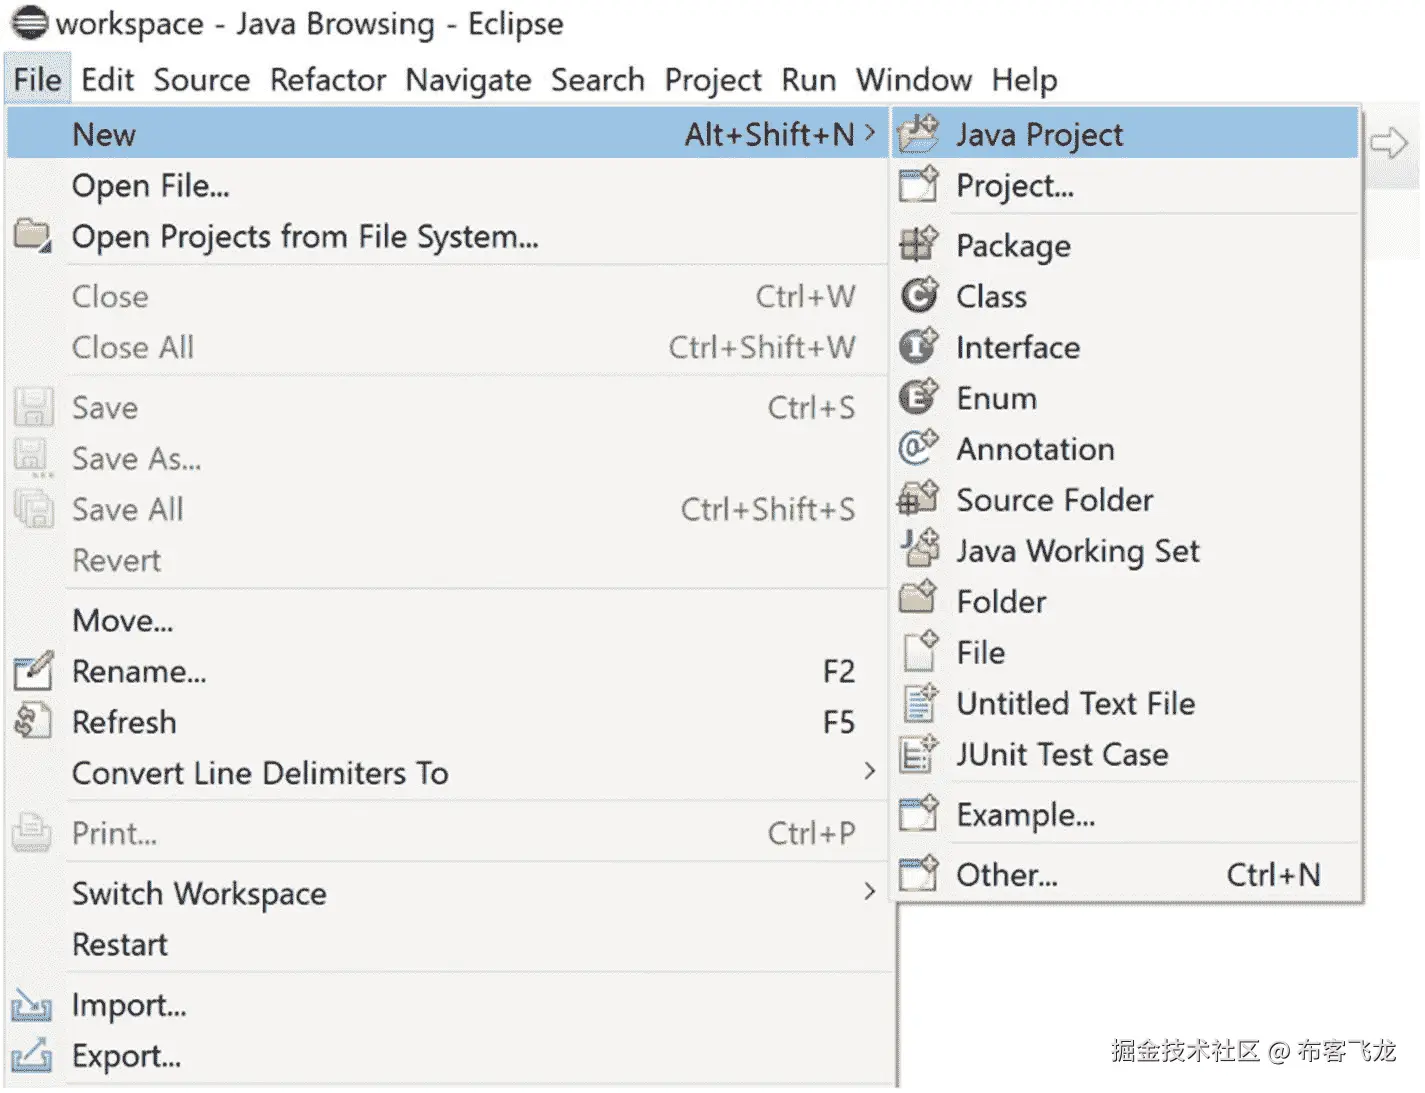Click the green Class icon
The height and width of the screenshot is (1093, 1425).
coord(918,296)
